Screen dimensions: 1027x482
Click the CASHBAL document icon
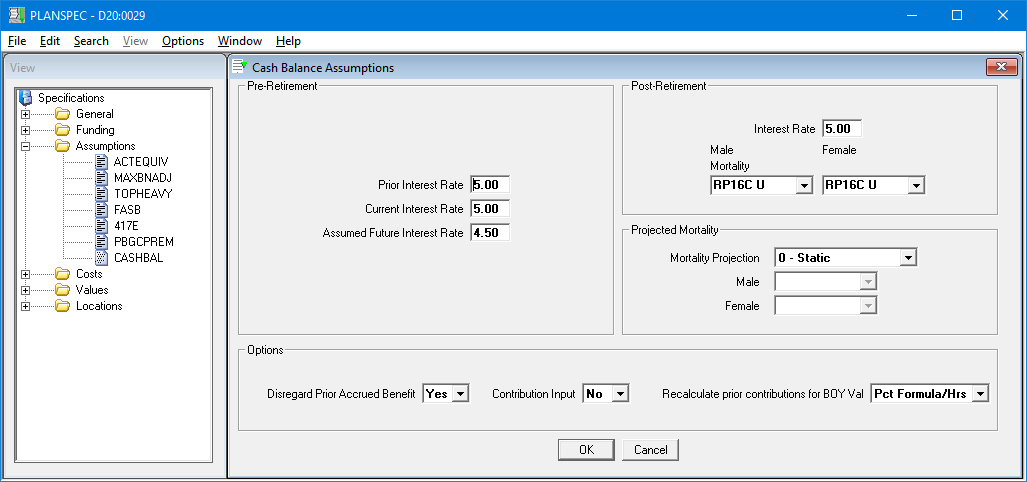[x=102, y=258]
